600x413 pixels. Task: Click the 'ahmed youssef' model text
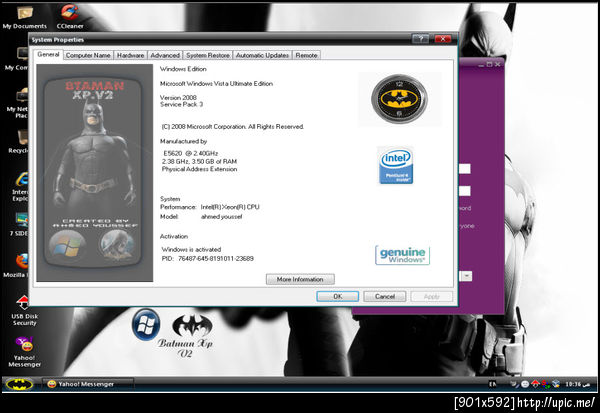(x=222, y=217)
